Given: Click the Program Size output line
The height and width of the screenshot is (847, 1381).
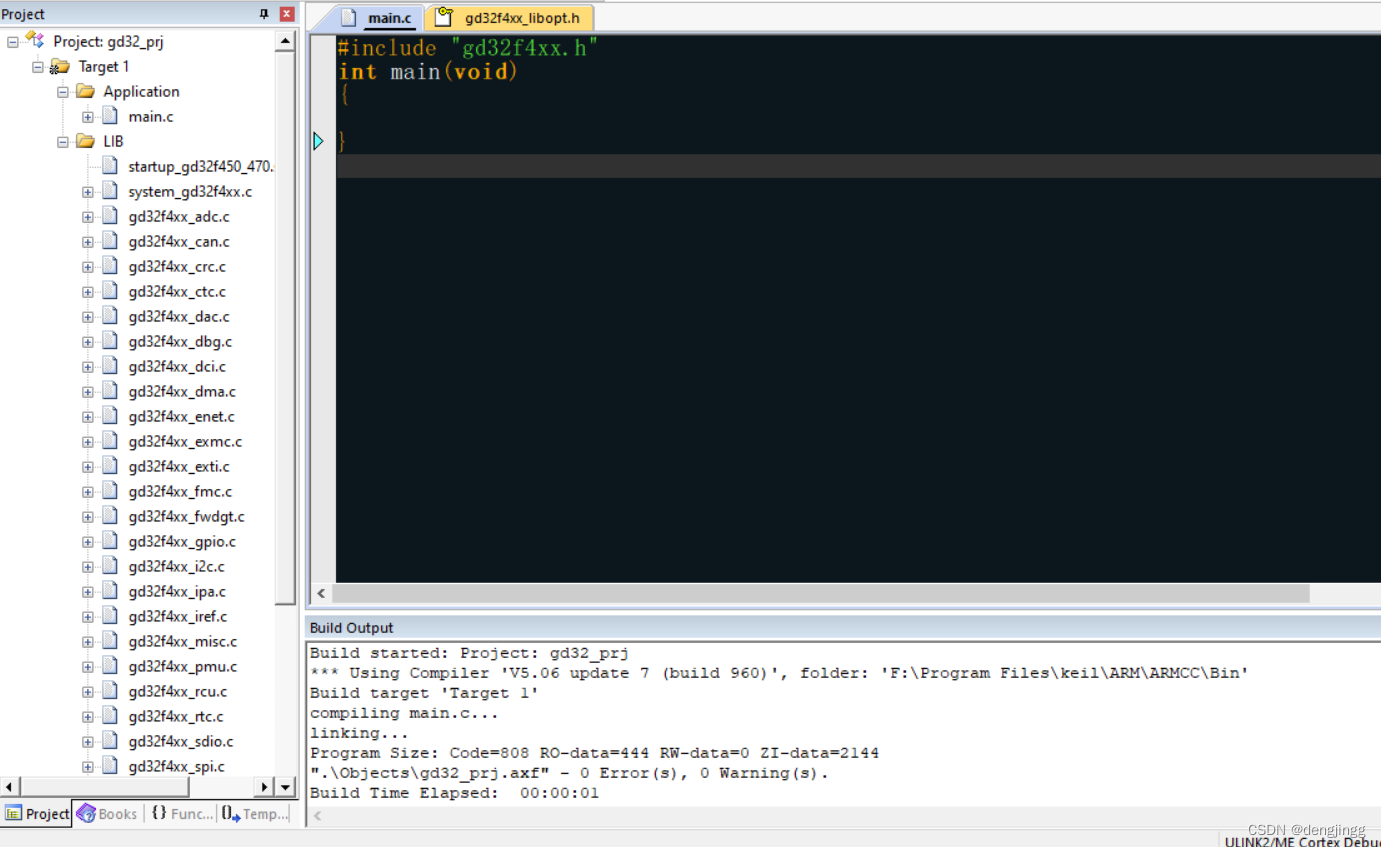Looking at the screenshot, I should point(594,753).
